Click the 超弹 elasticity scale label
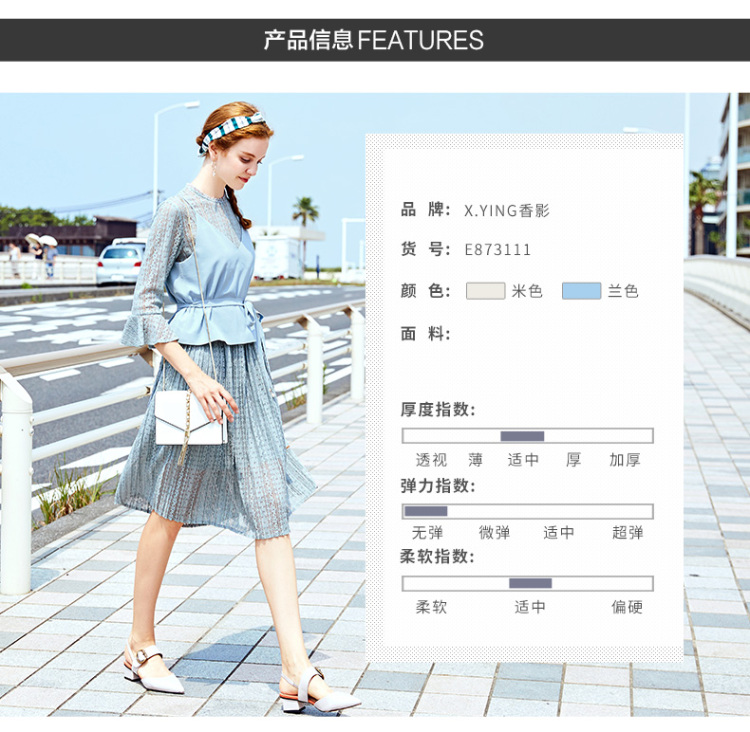This screenshot has height=732, width=750. pos(628,532)
